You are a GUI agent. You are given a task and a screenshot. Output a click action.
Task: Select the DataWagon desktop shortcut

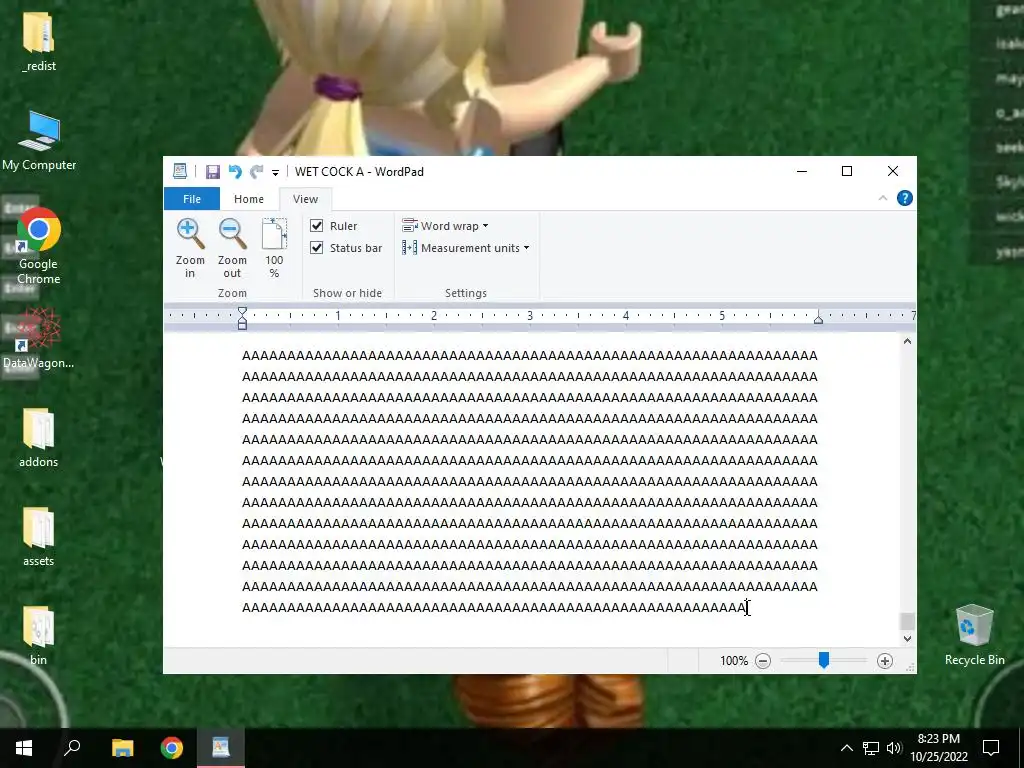pyautogui.click(x=39, y=338)
